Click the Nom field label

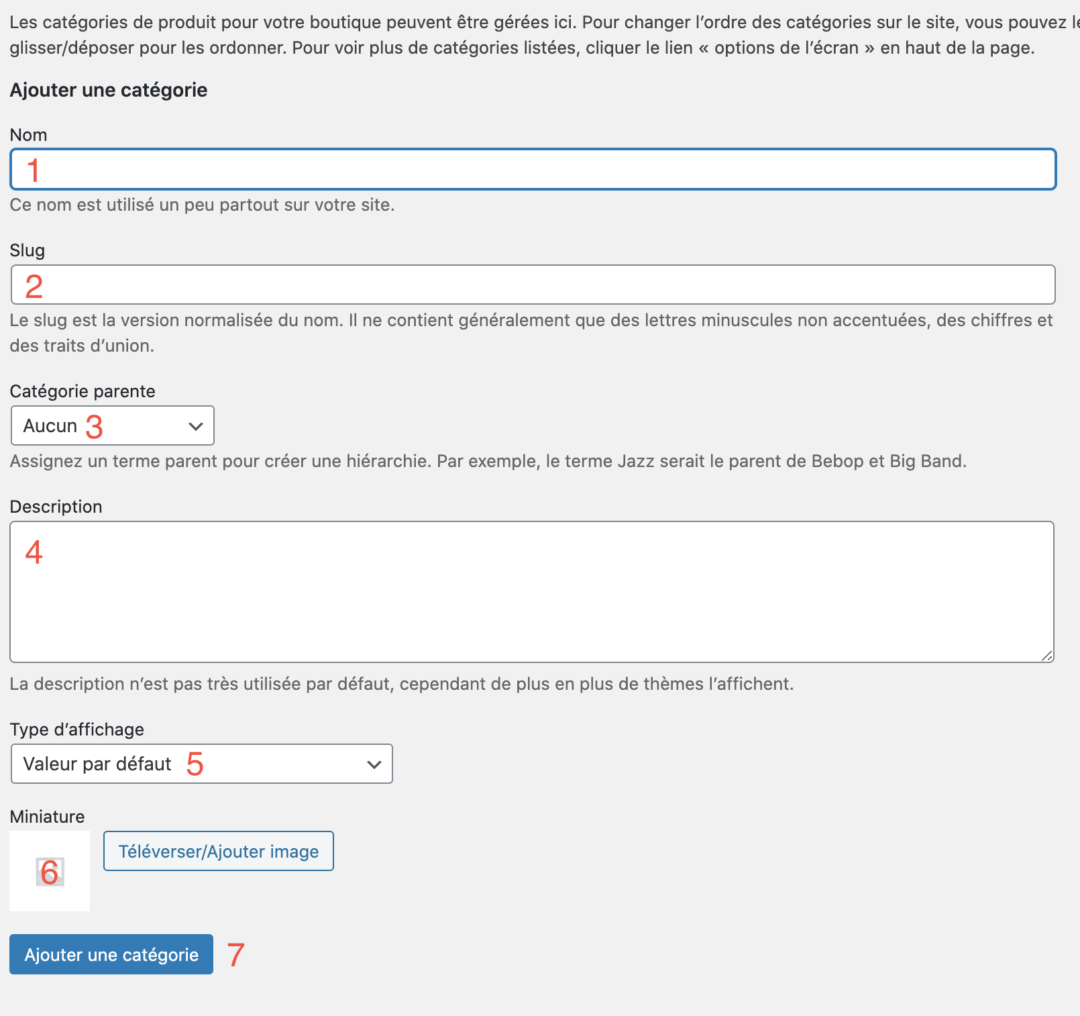(28, 135)
